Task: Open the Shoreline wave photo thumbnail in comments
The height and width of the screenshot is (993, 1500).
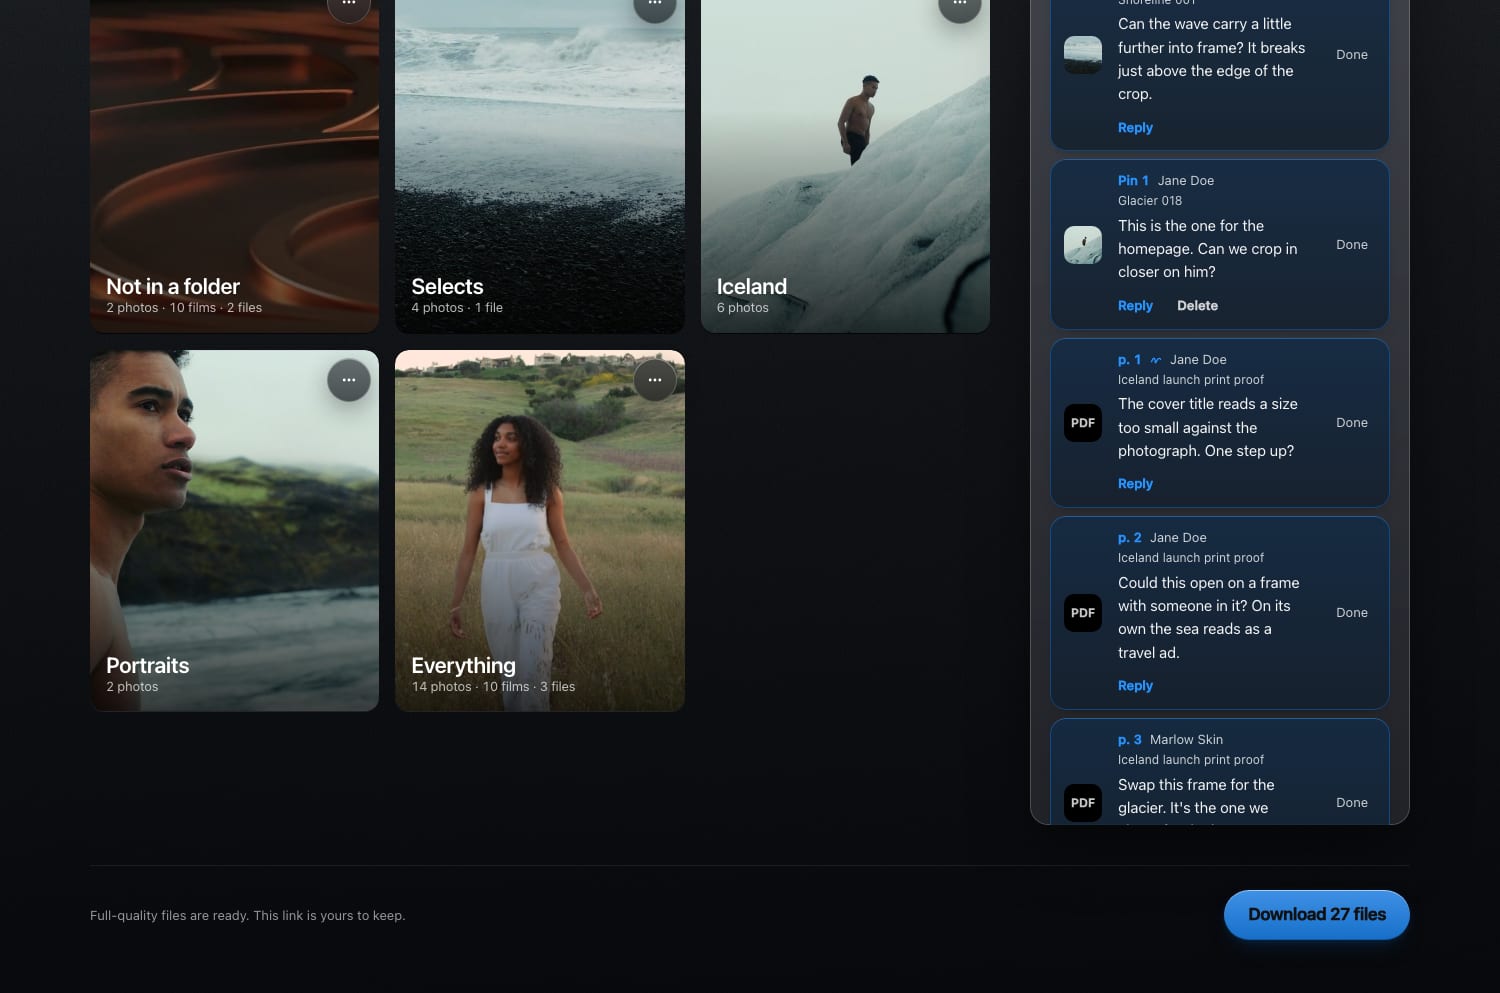Action: pos(1083,55)
